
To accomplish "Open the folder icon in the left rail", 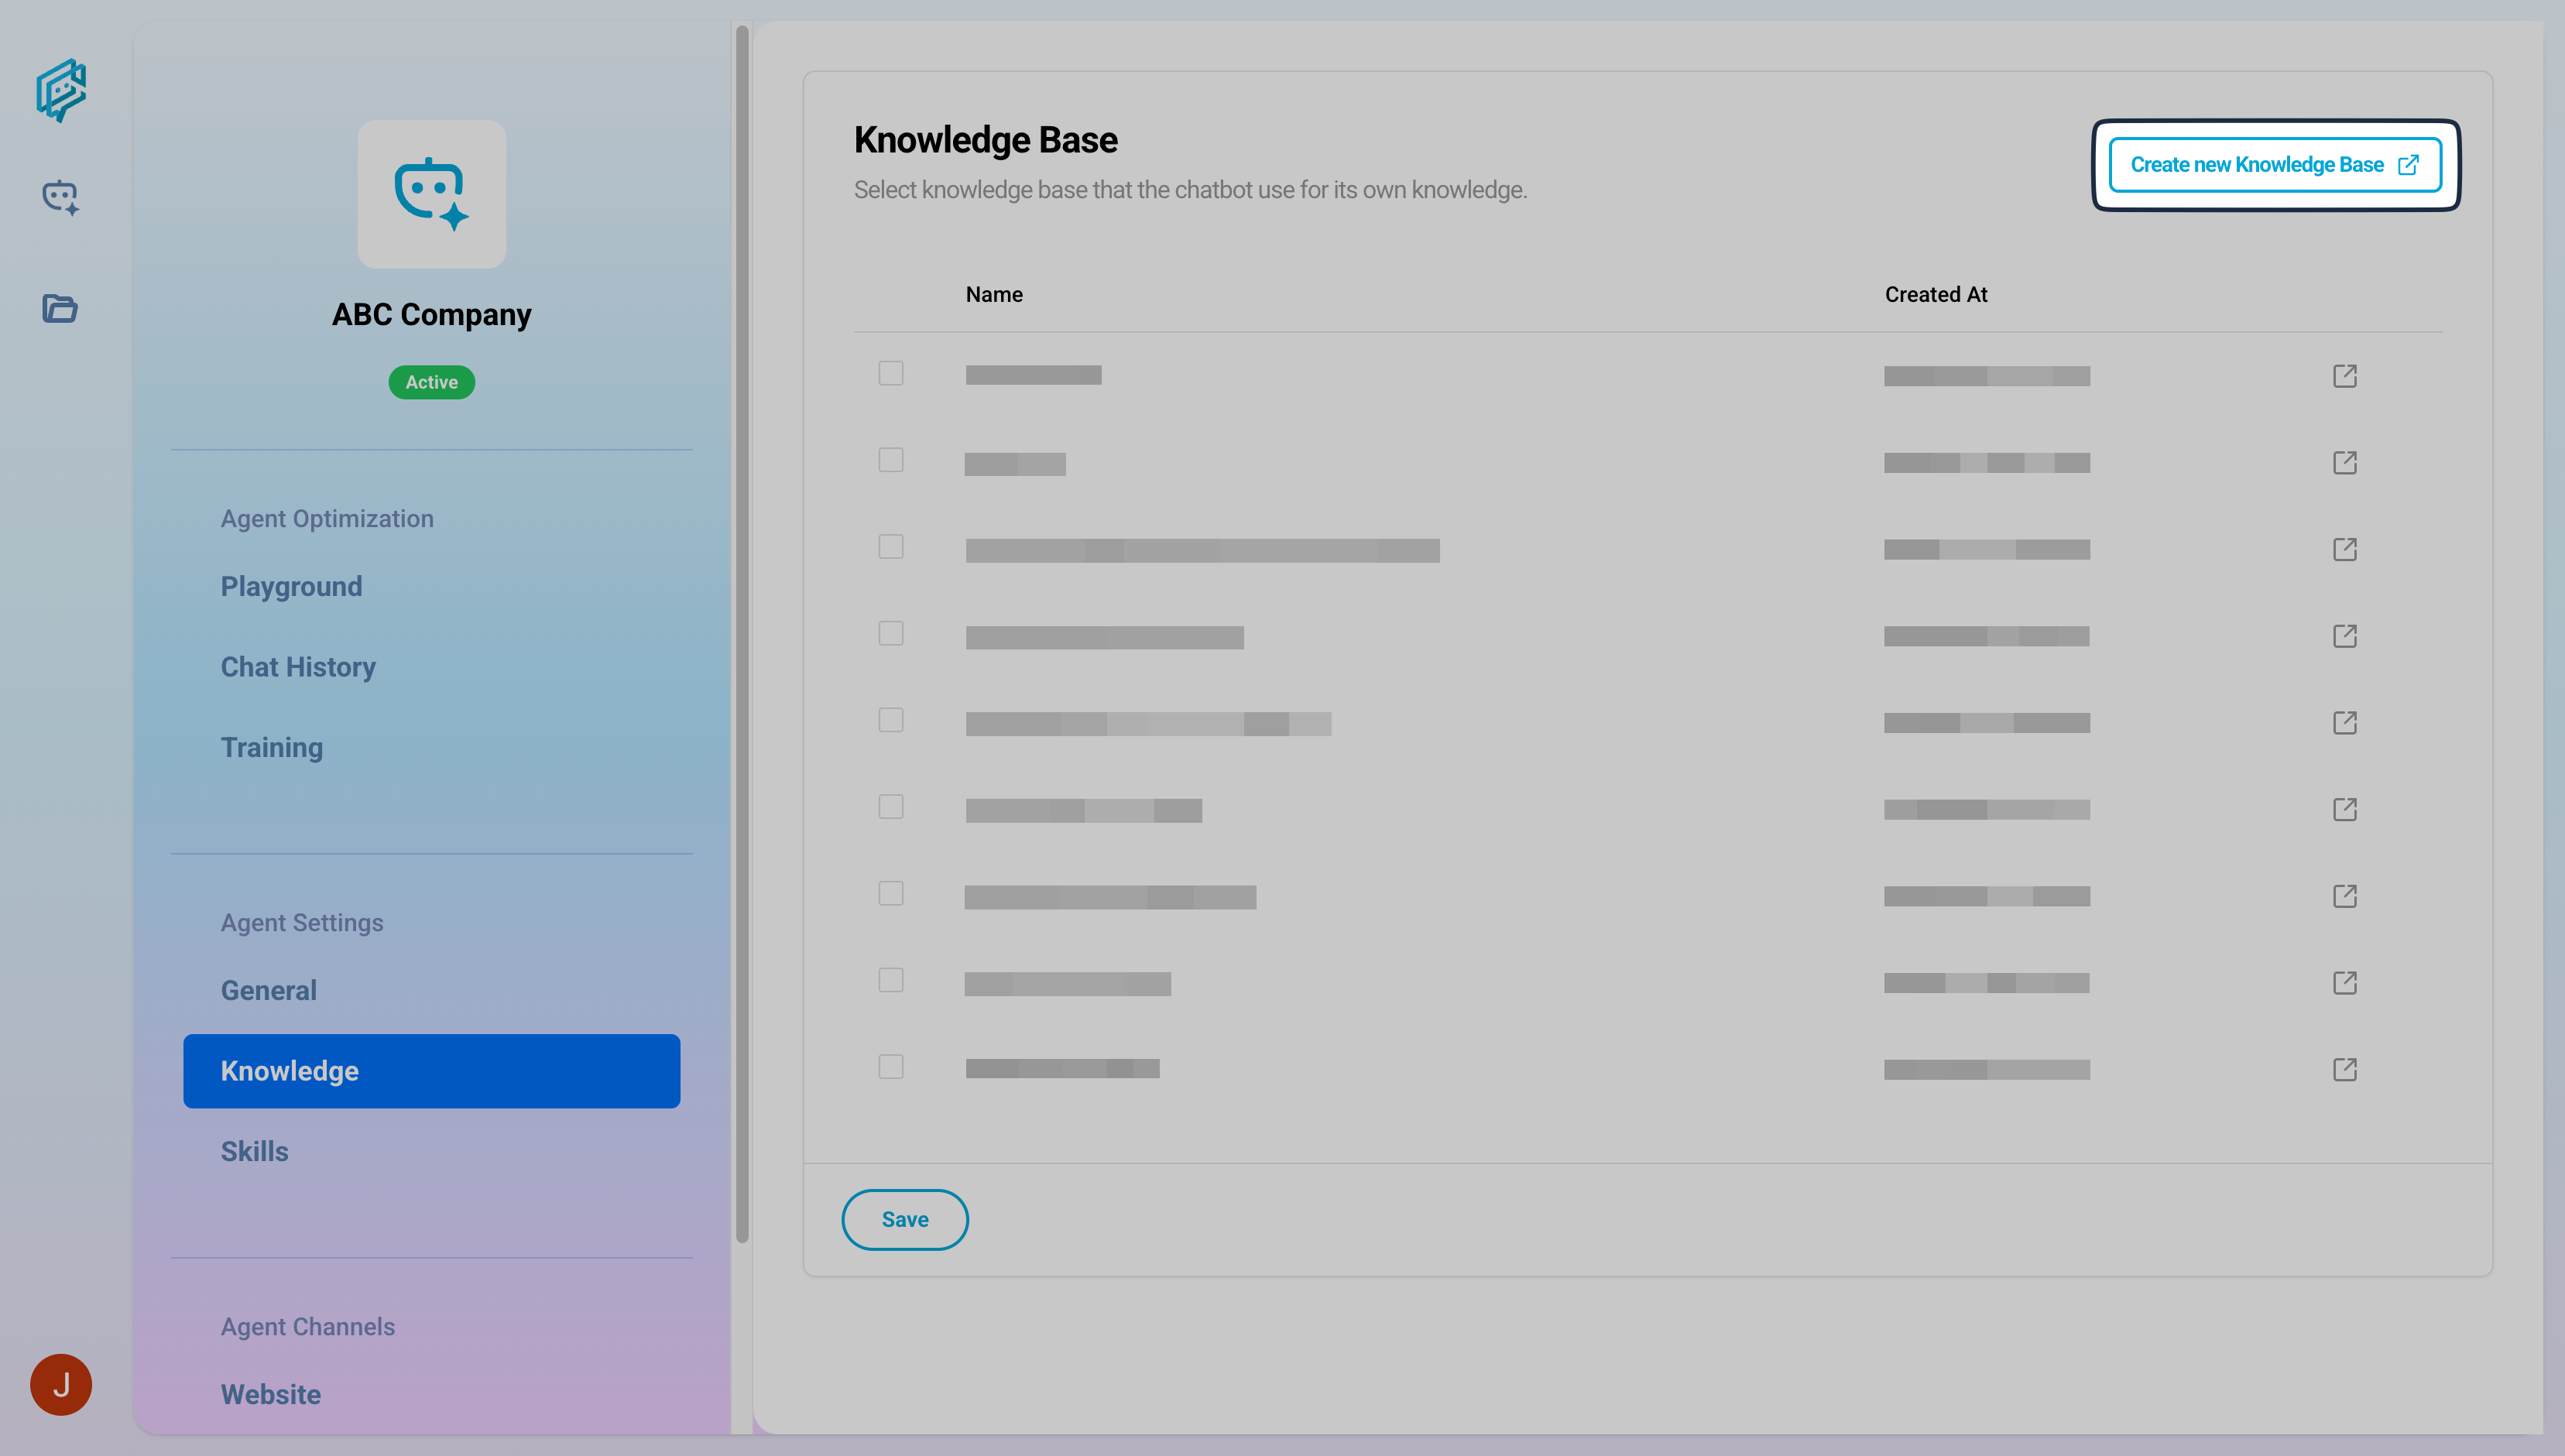I will coord(60,308).
